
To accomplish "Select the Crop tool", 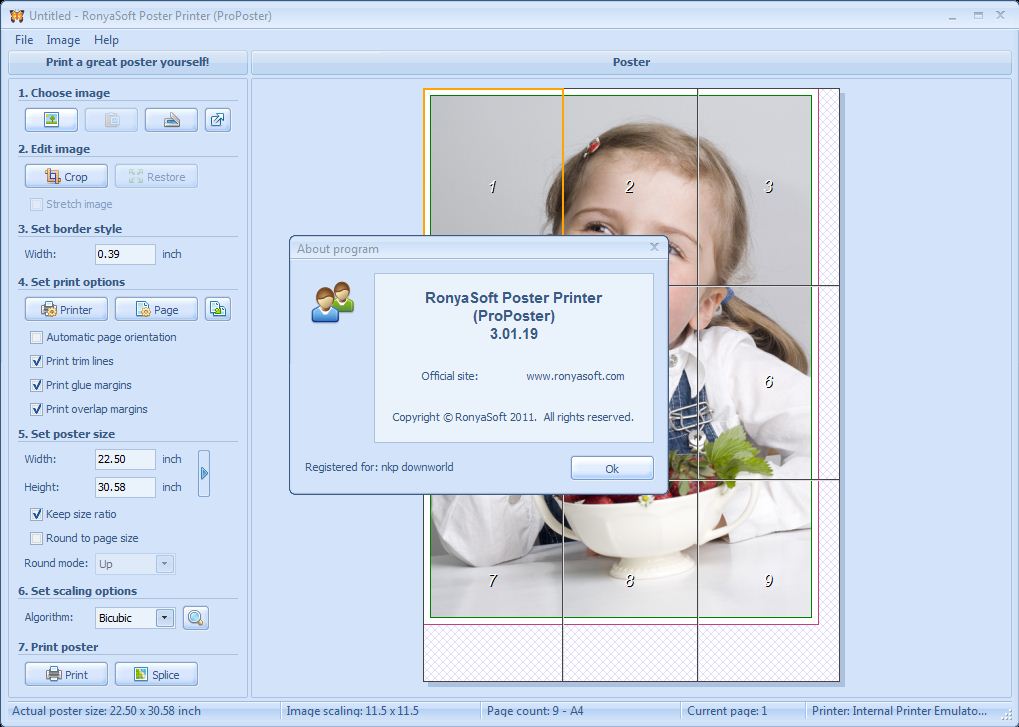I will (x=65, y=176).
